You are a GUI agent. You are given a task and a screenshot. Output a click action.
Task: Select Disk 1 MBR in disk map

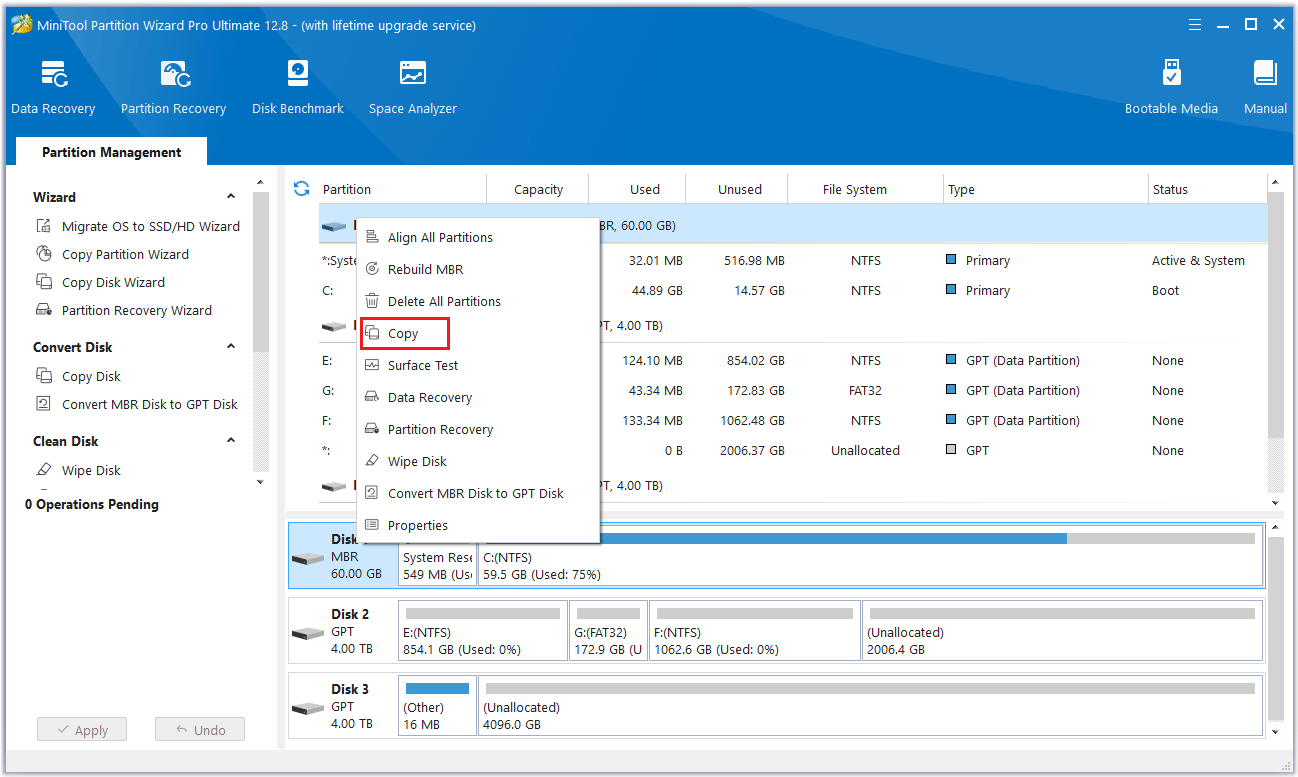tap(342, 556)
